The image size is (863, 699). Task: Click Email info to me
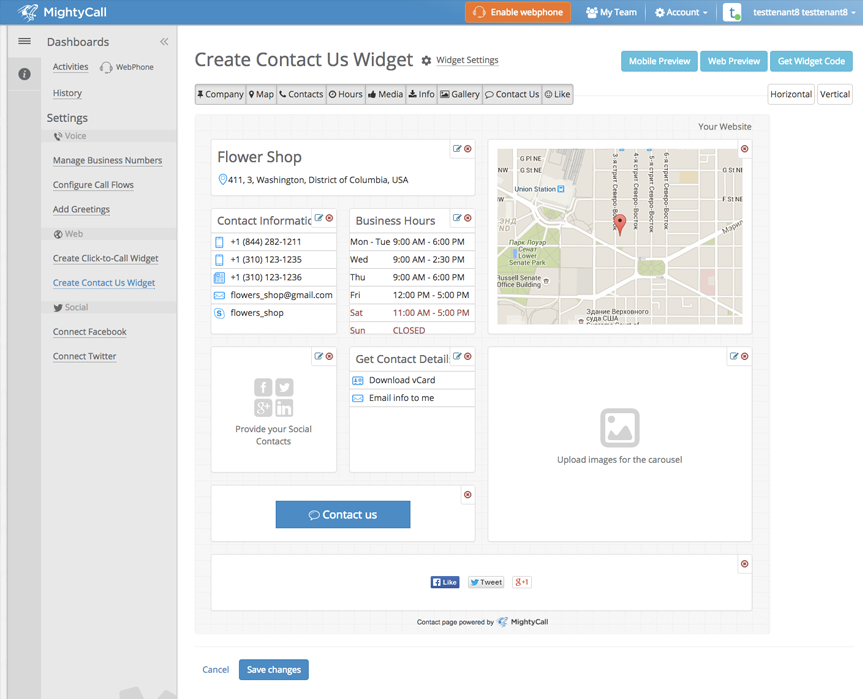(x=412, y=398)
